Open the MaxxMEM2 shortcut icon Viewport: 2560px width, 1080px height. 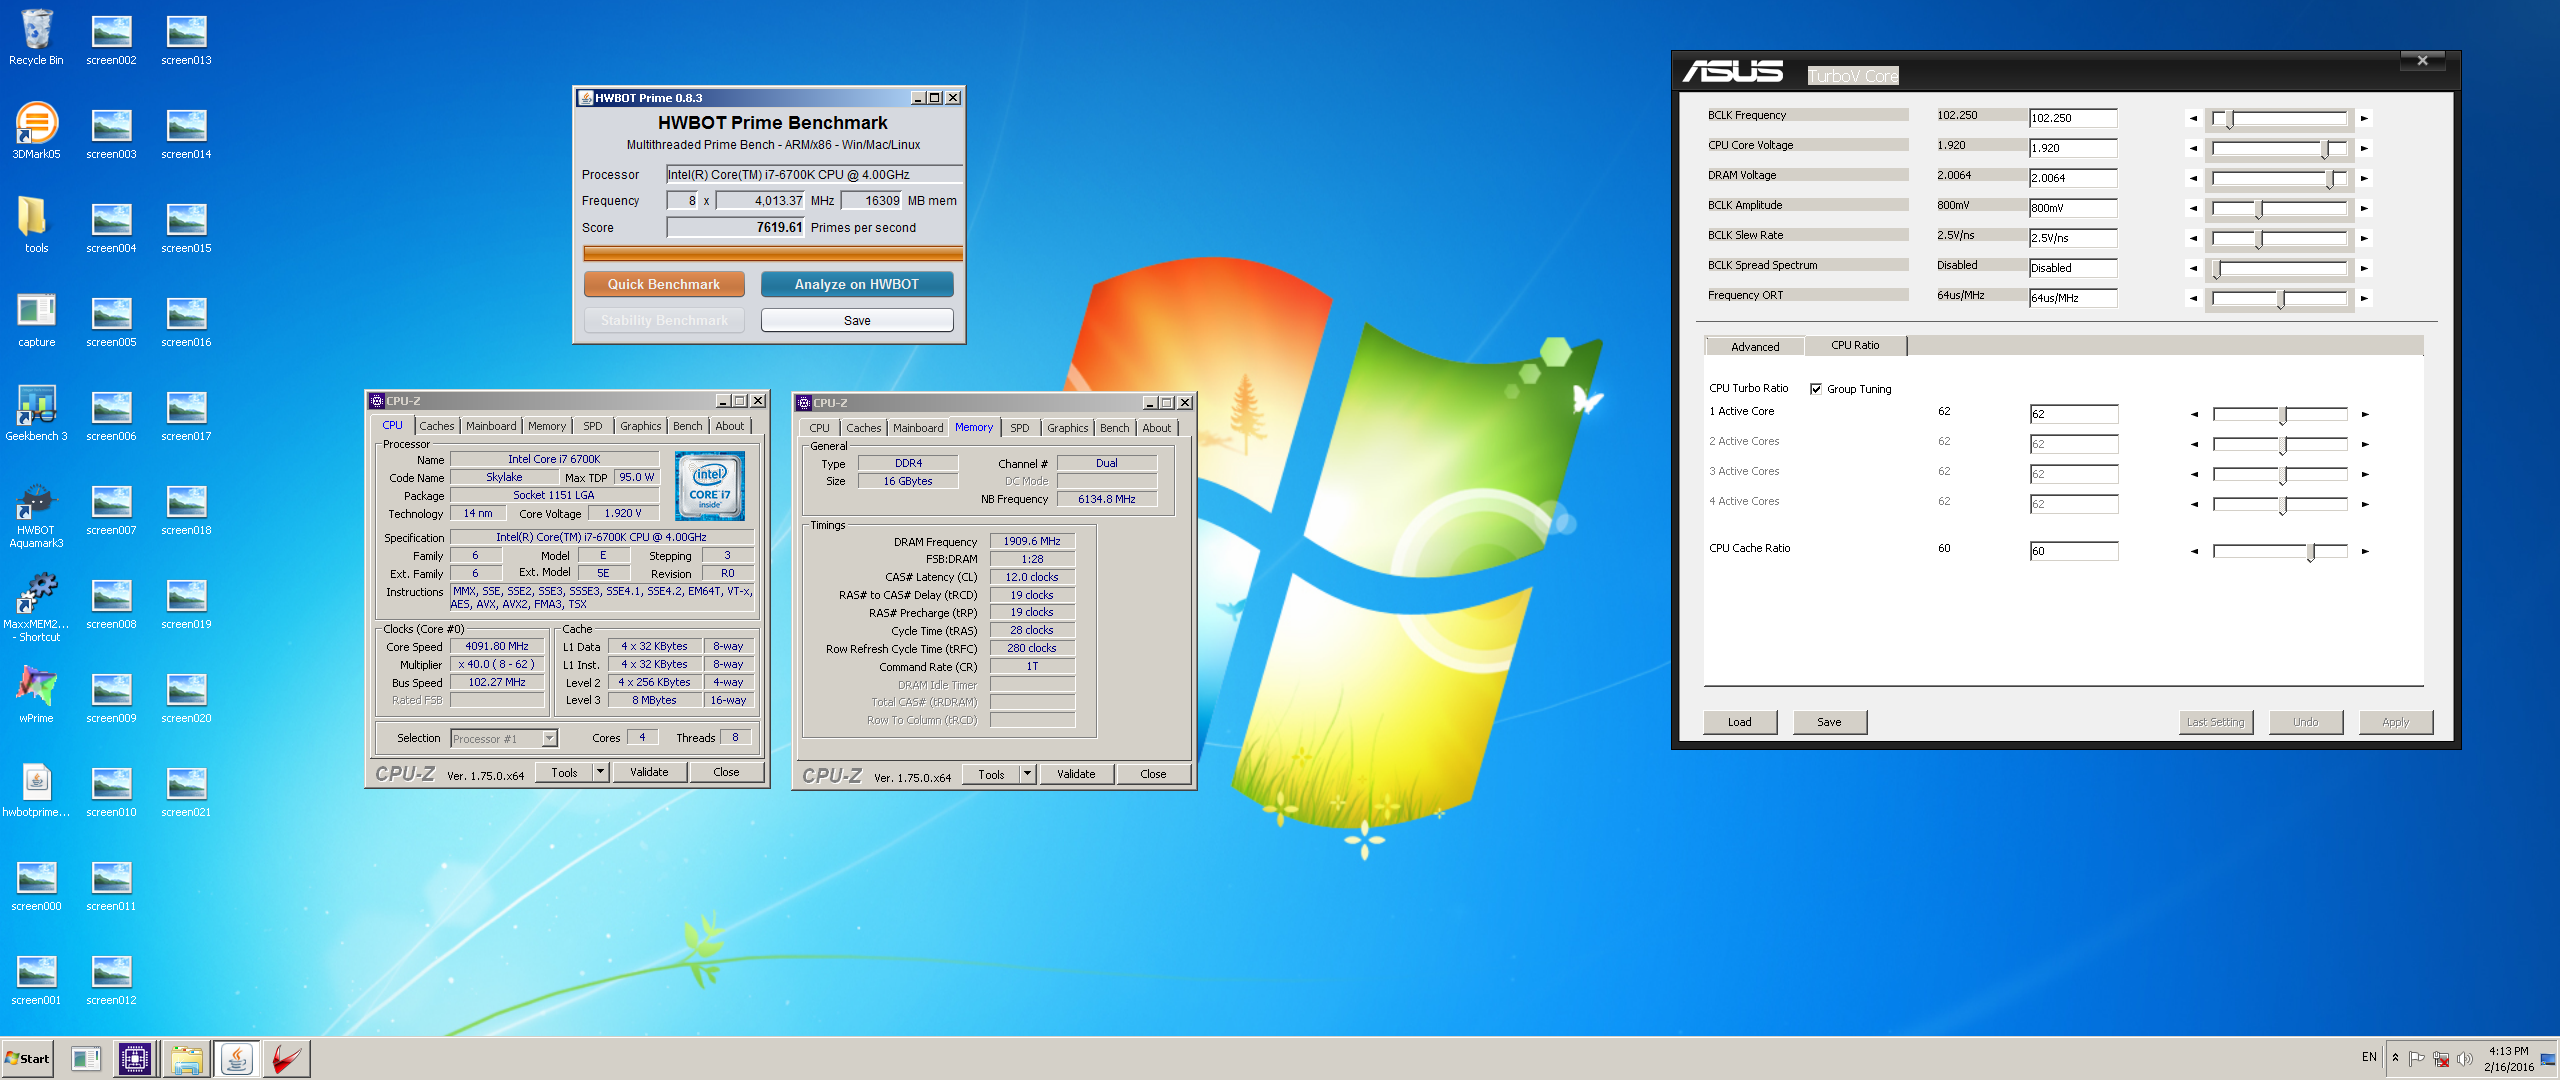coord(36,608)
